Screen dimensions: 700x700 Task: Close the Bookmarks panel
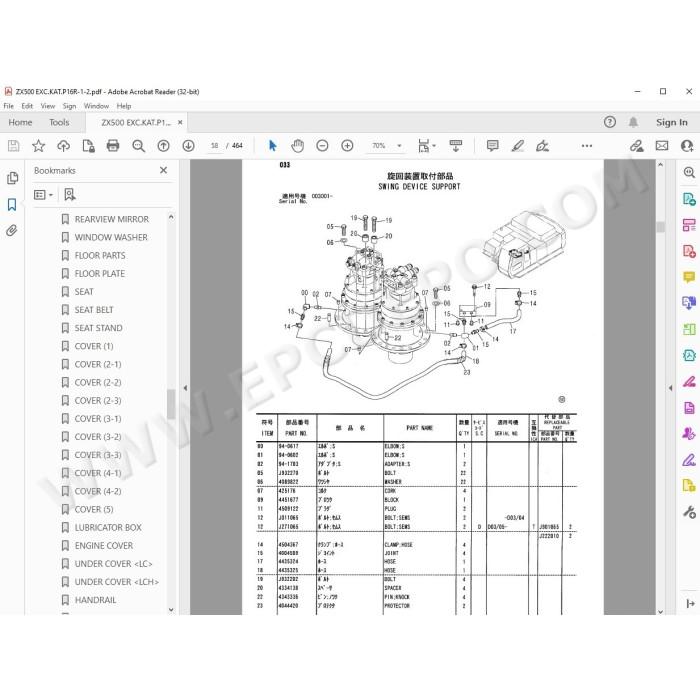163,170
